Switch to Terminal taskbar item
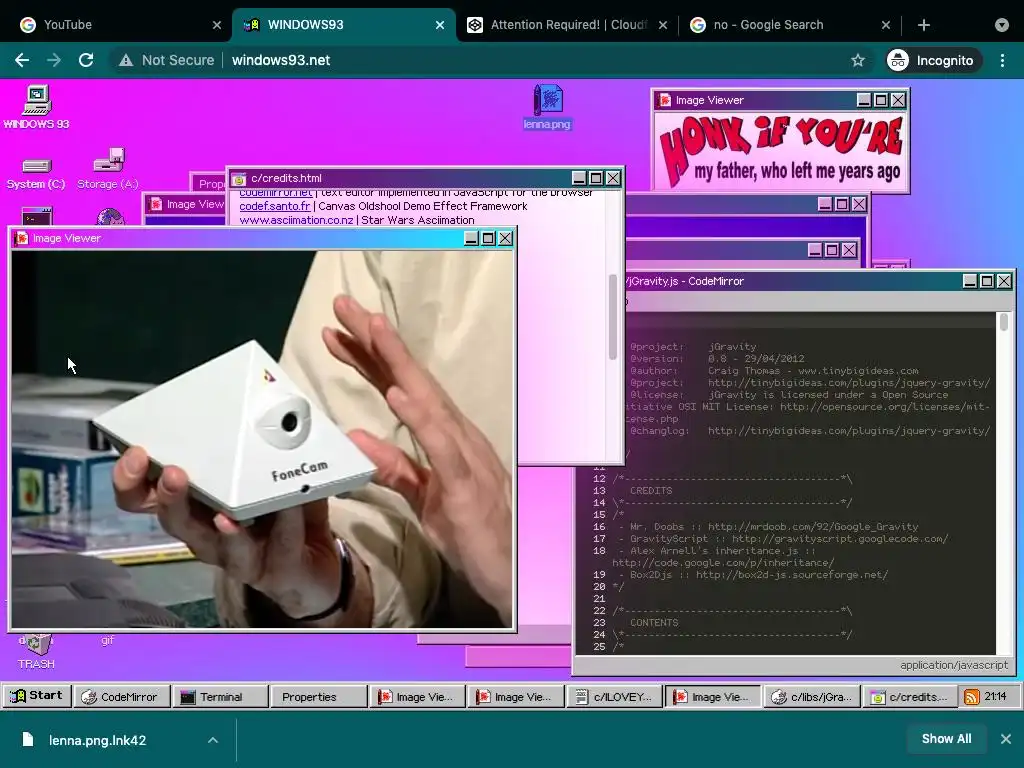Image resolution: width=1024 pixels, height=768 pixels. click(x=220, y=697)
